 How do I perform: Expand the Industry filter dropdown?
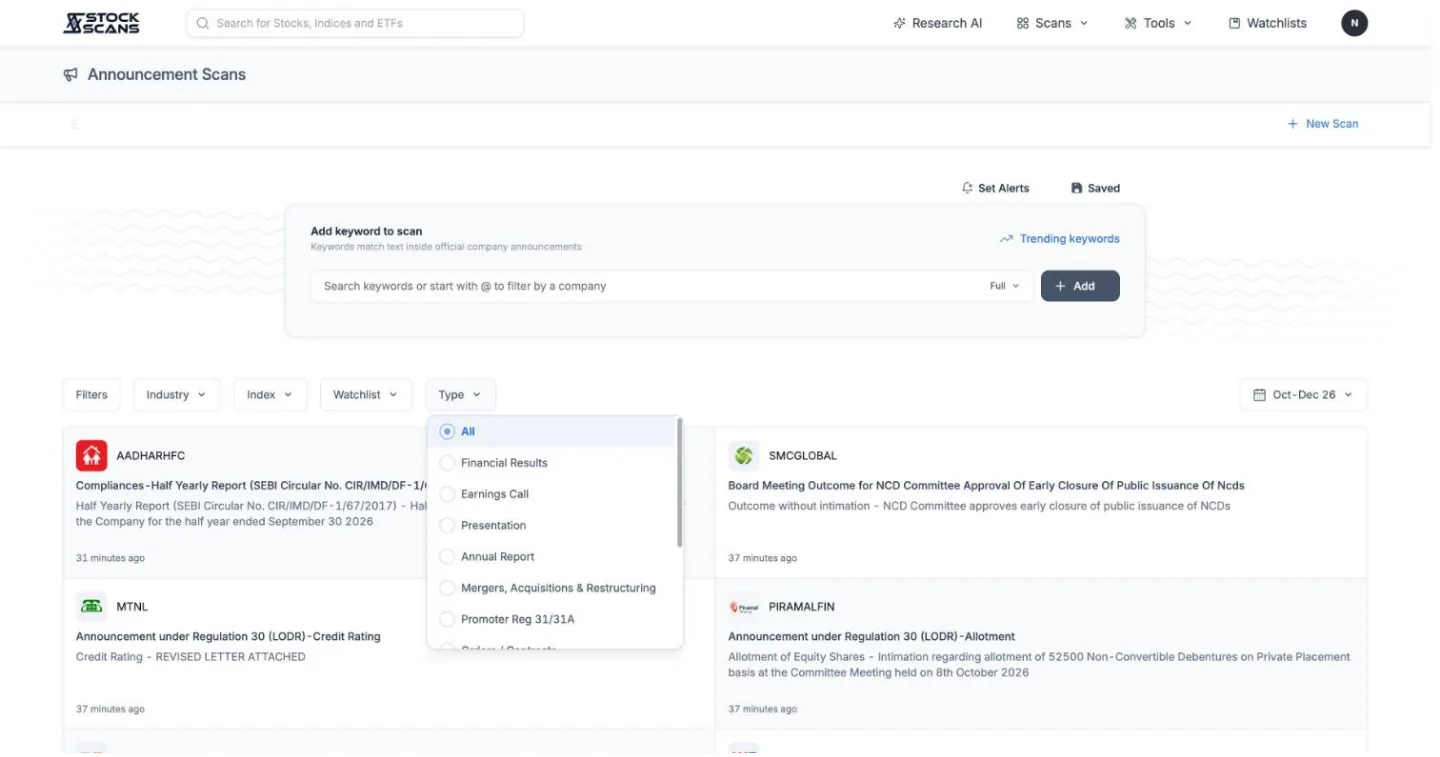pos(176,395)
